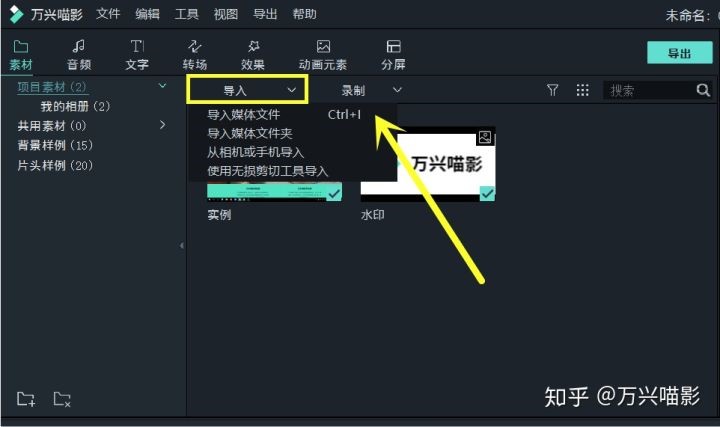Click the filter funnel icon
This screenshot has width=720, height=427.
[x=552, y=90]
